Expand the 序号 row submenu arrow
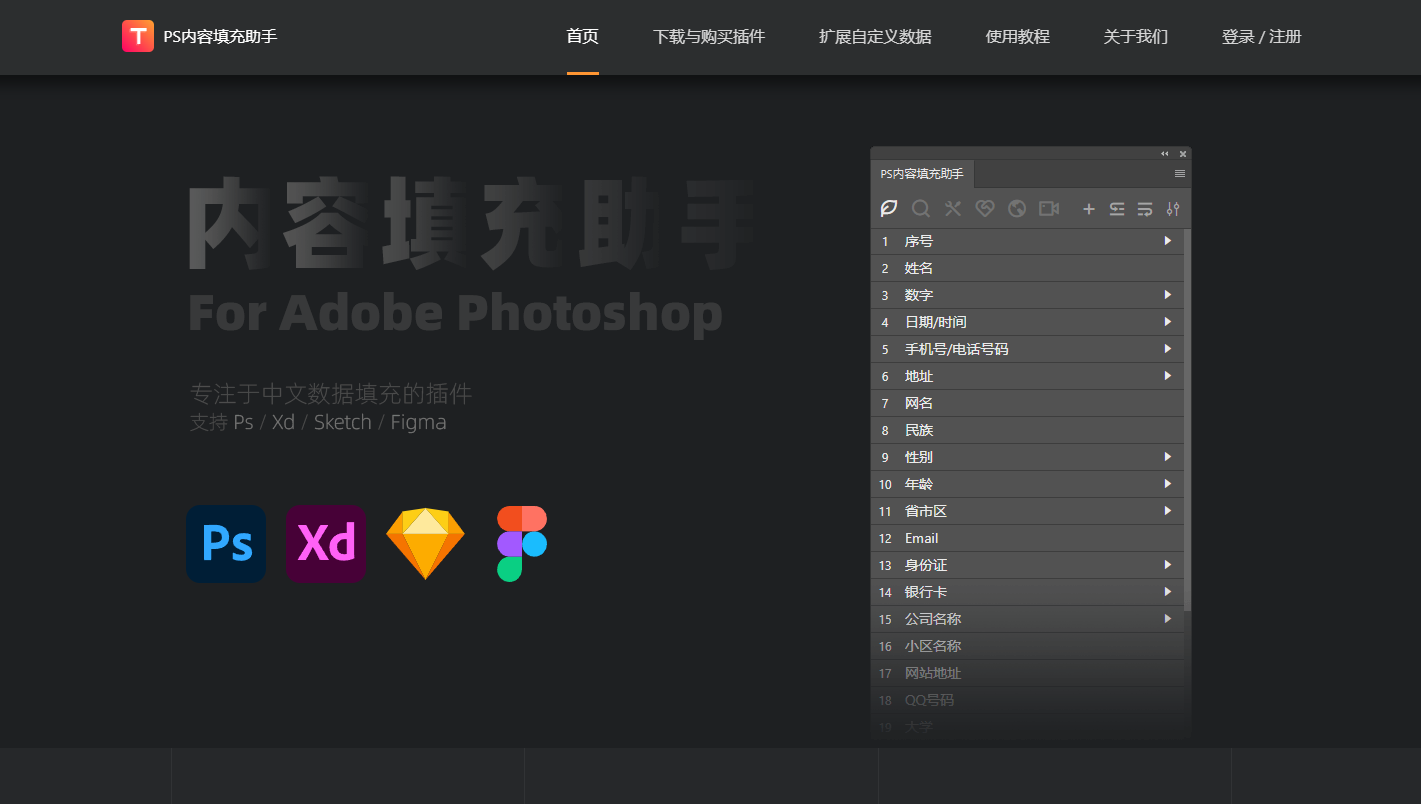 click(x=1167, y=241)
